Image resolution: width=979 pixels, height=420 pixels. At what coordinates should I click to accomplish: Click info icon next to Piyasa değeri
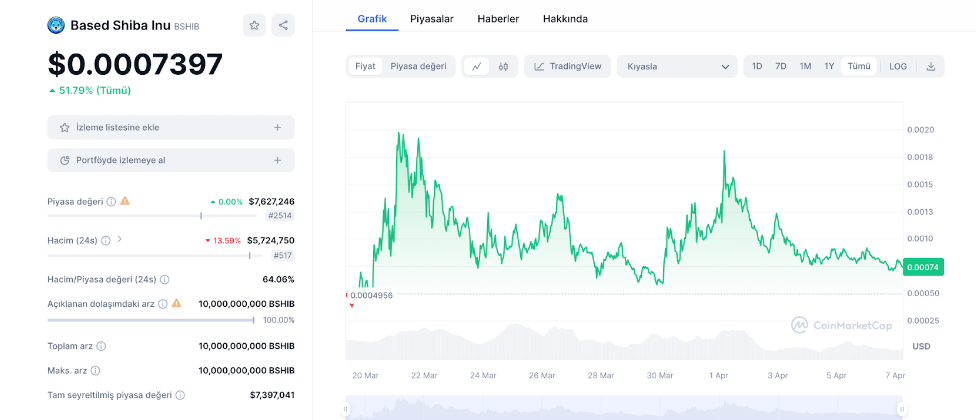[111, 202]
